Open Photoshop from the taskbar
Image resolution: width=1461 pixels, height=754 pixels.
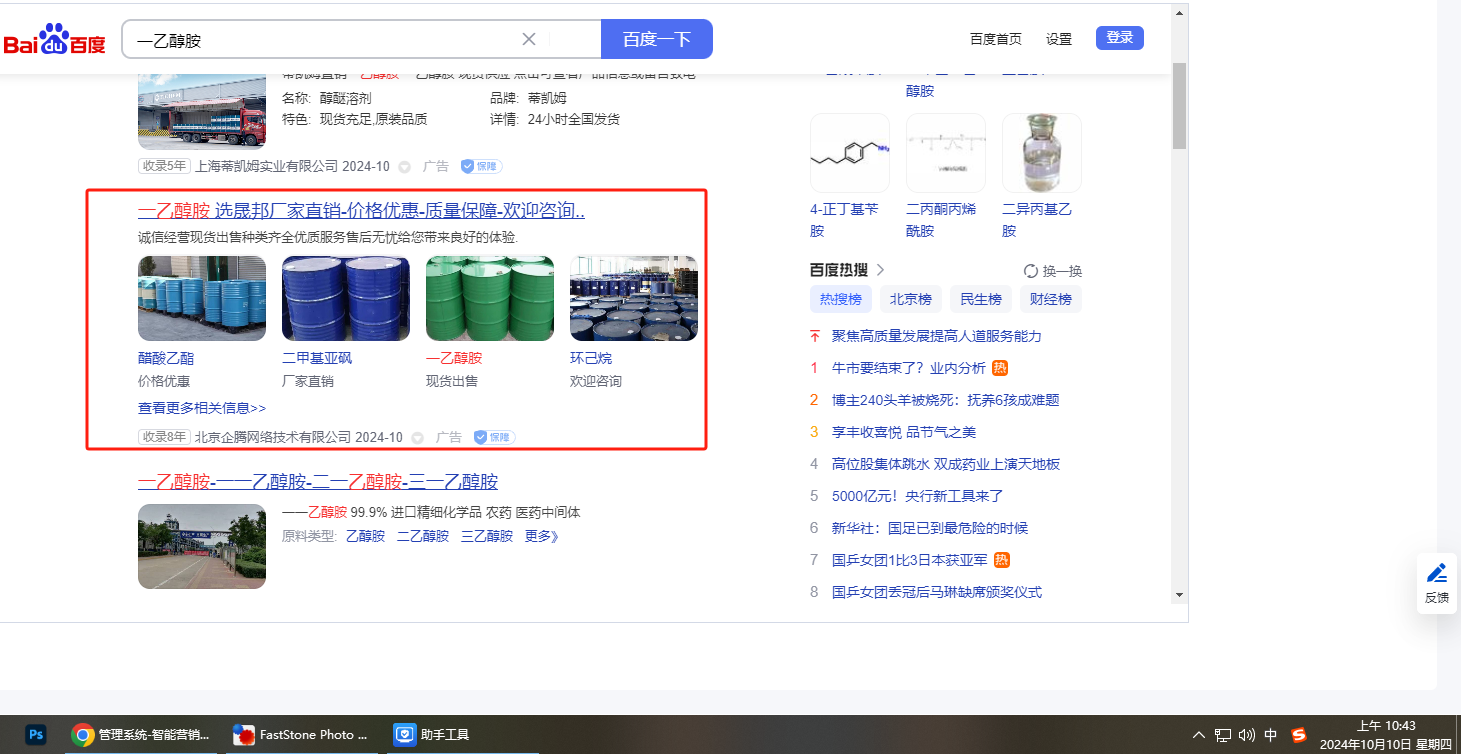(x=36, y=735)
